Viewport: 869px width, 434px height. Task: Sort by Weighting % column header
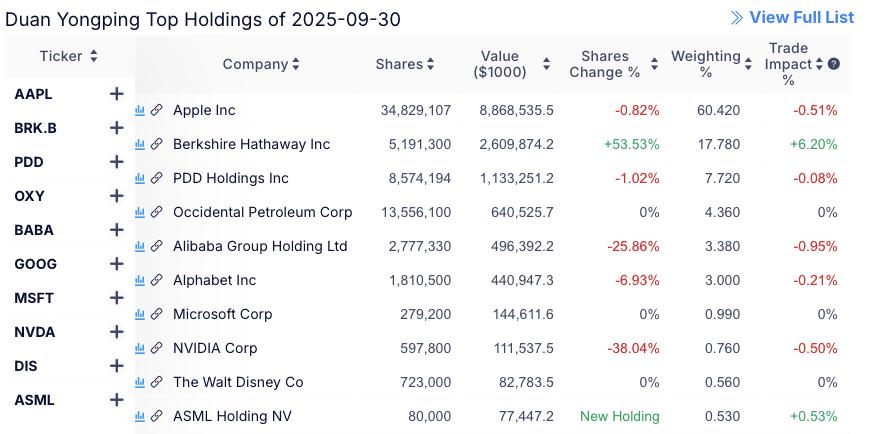tap(711, 64)
